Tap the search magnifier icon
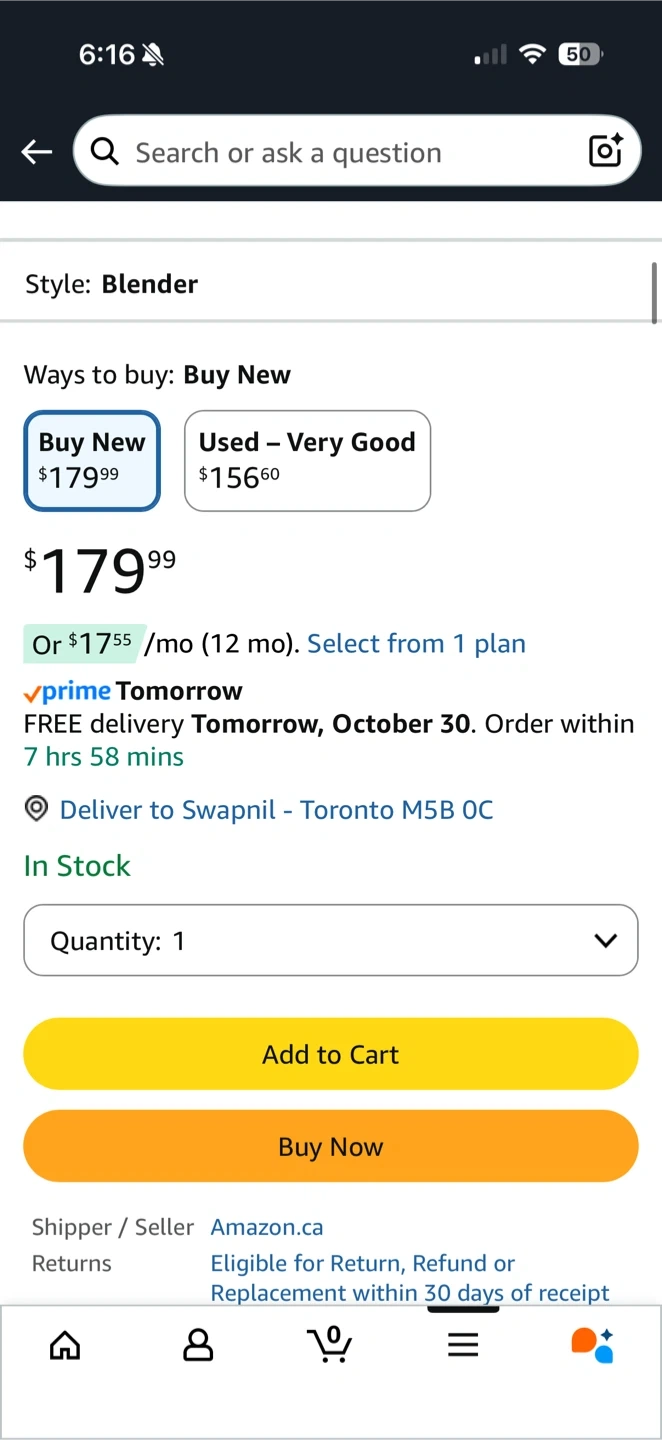Image resolution: width=662 pixels, height=1440 pixels. (104, 152)
